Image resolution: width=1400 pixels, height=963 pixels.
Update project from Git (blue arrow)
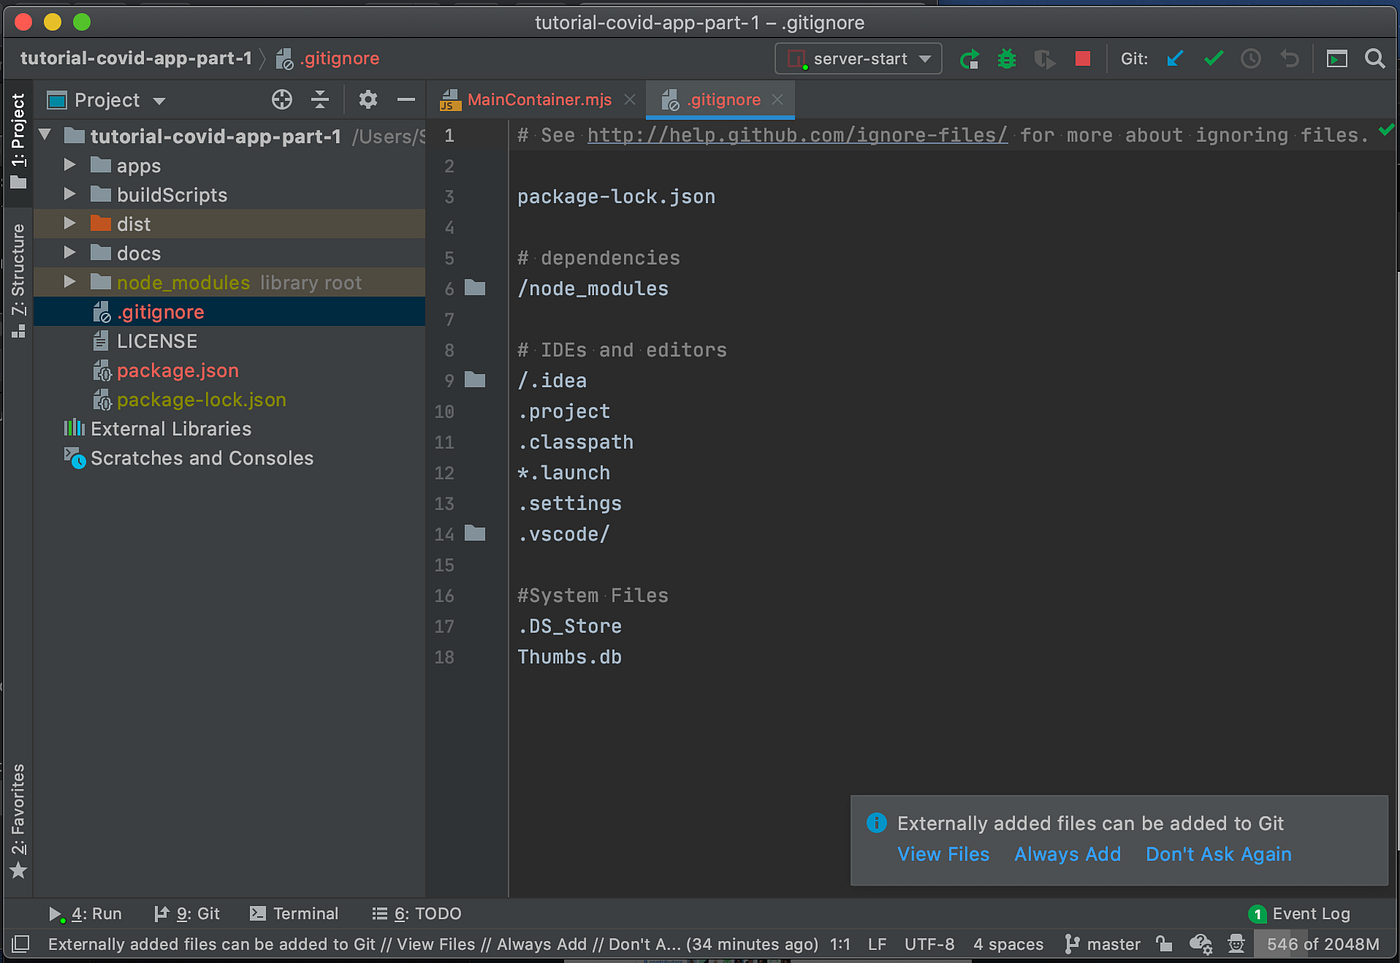pyautogui.click(x=1174, y=58)
